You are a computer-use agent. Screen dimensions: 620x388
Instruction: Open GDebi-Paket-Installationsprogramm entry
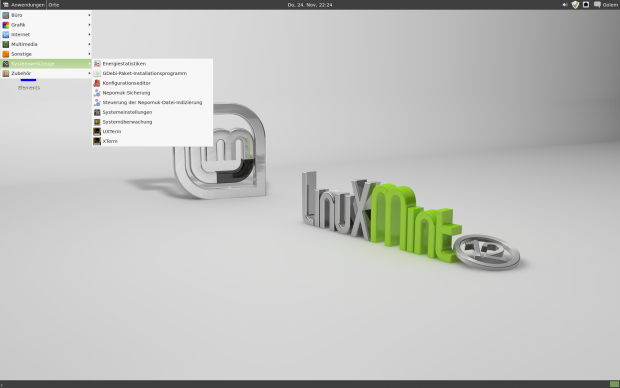tap(152, 73)
